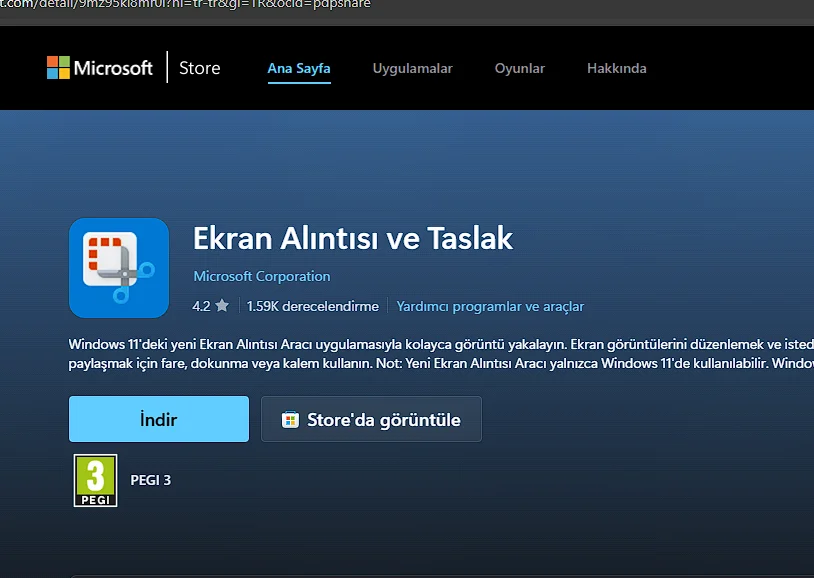This screenshot has height=578, width=814.
Task: Open the Microsoft Corporation publisher link
Action: (262, 276)
